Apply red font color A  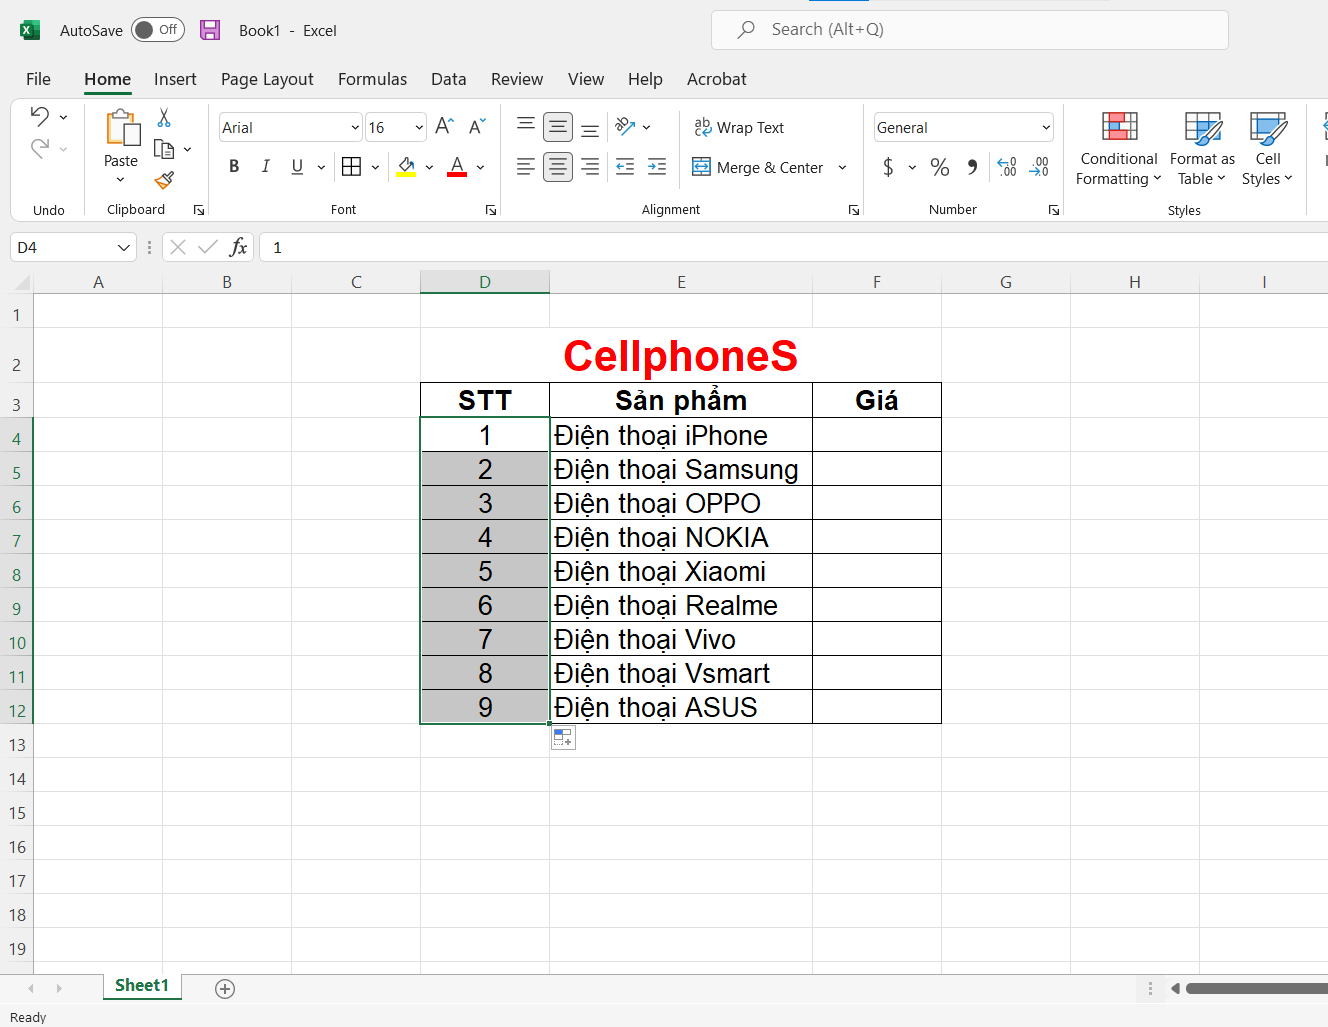tap(457, 167)
